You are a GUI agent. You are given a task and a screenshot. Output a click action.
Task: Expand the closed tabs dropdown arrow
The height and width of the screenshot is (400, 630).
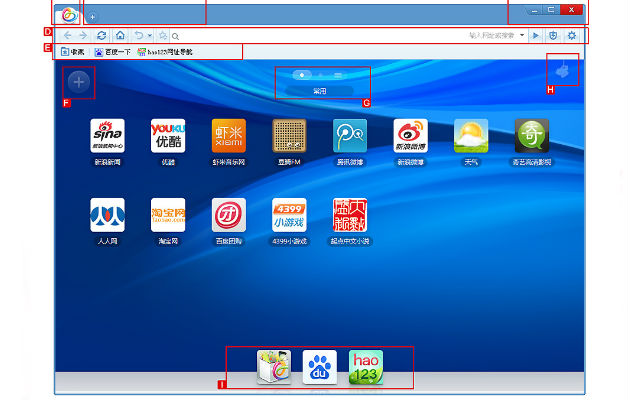[x=149, y=36]
